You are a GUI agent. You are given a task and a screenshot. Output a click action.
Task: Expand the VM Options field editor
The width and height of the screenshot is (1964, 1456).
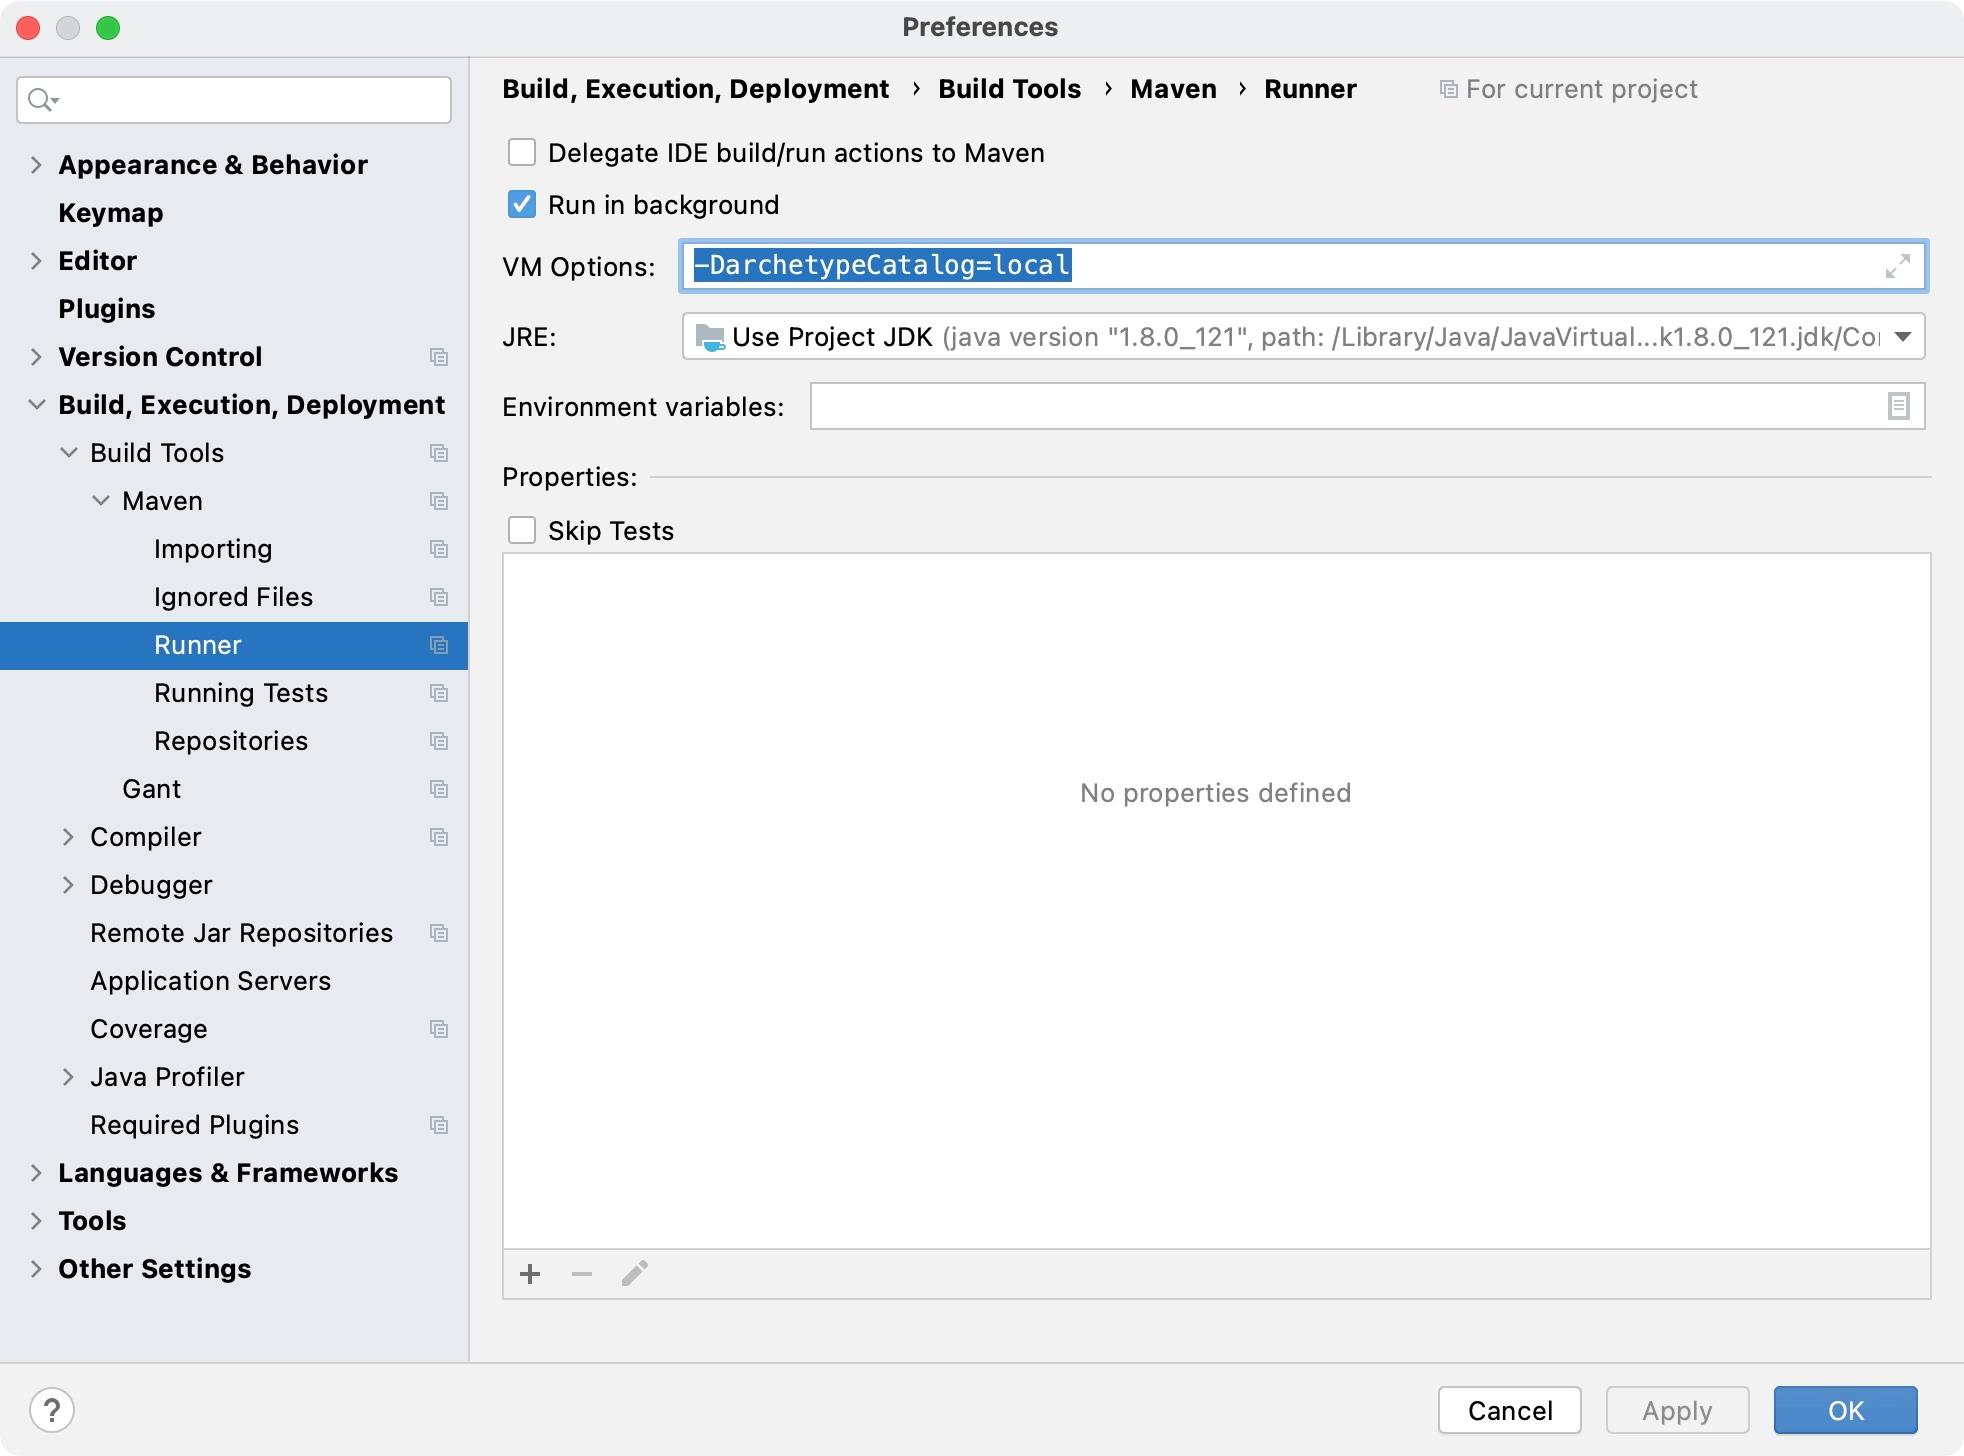(x=1897, y=266)
